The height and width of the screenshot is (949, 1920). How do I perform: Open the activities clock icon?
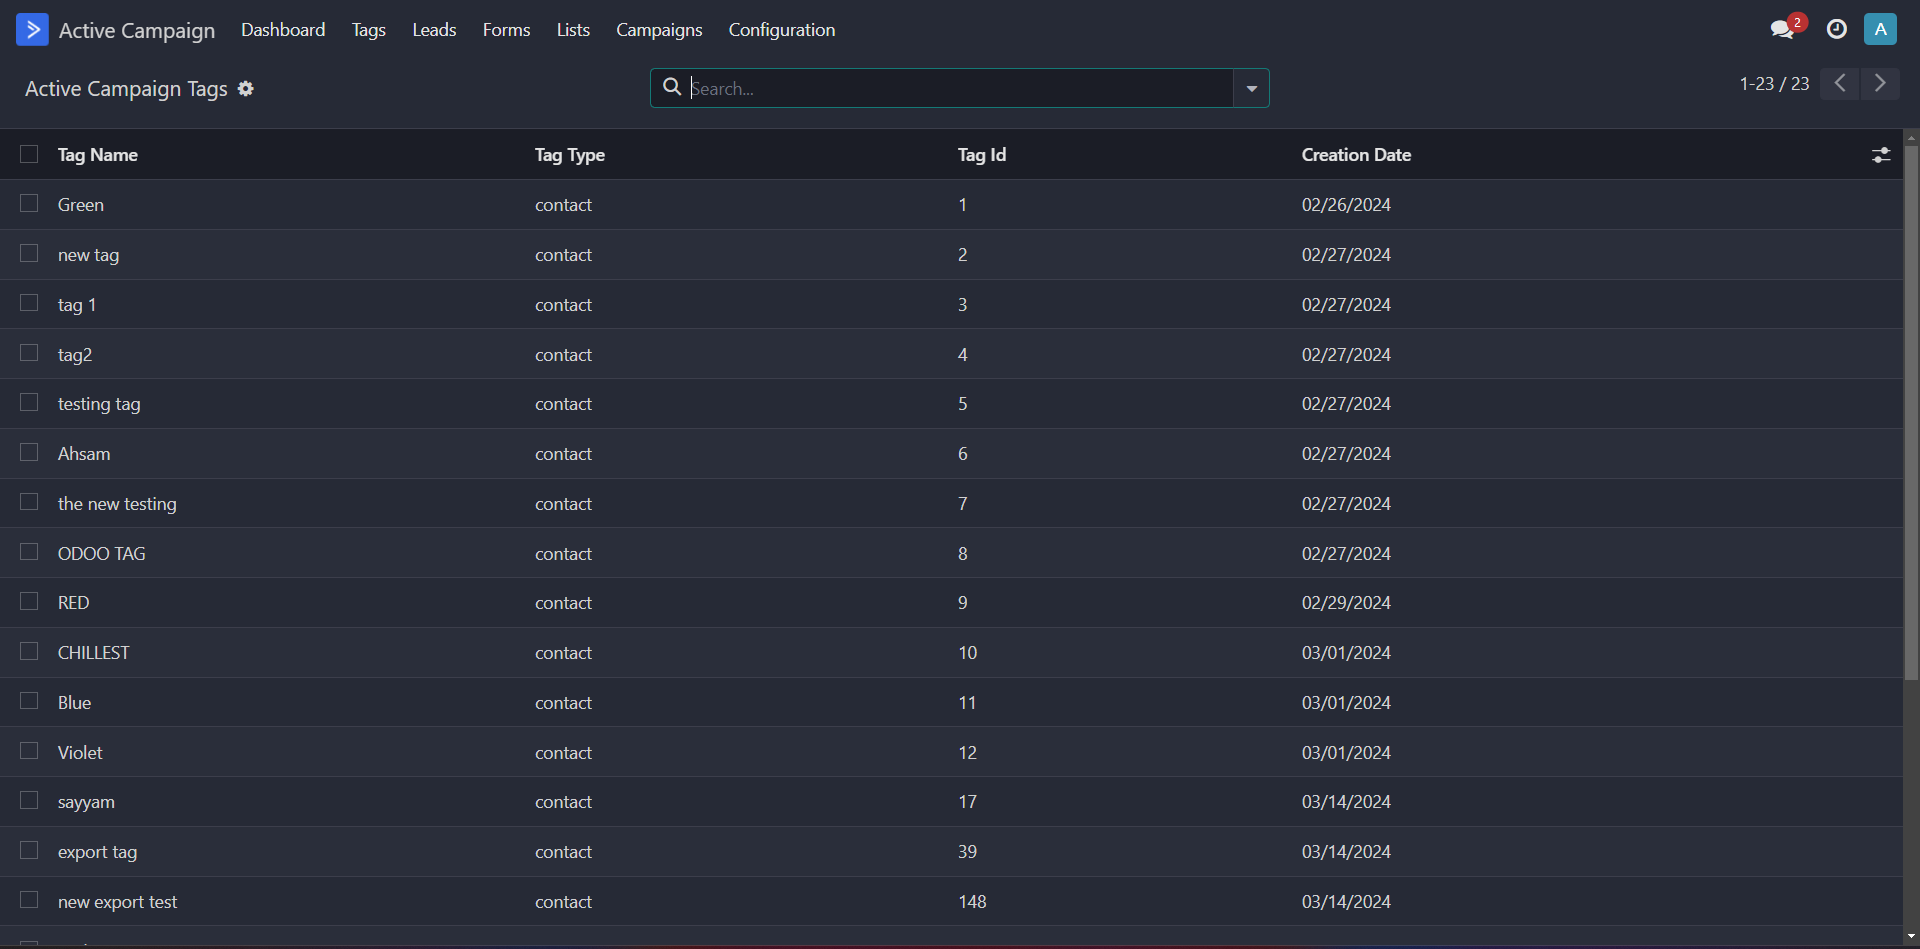tap(1837, 30)
